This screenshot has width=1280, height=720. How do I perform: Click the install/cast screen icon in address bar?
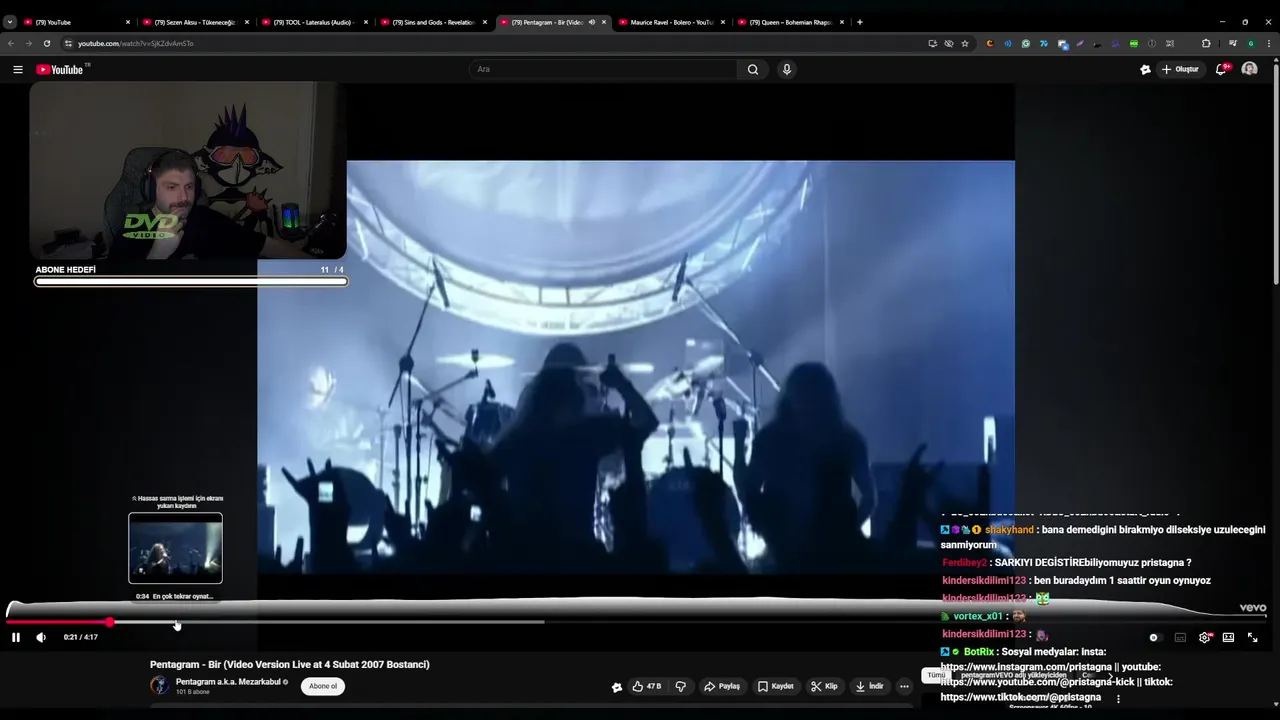point(932,43)
